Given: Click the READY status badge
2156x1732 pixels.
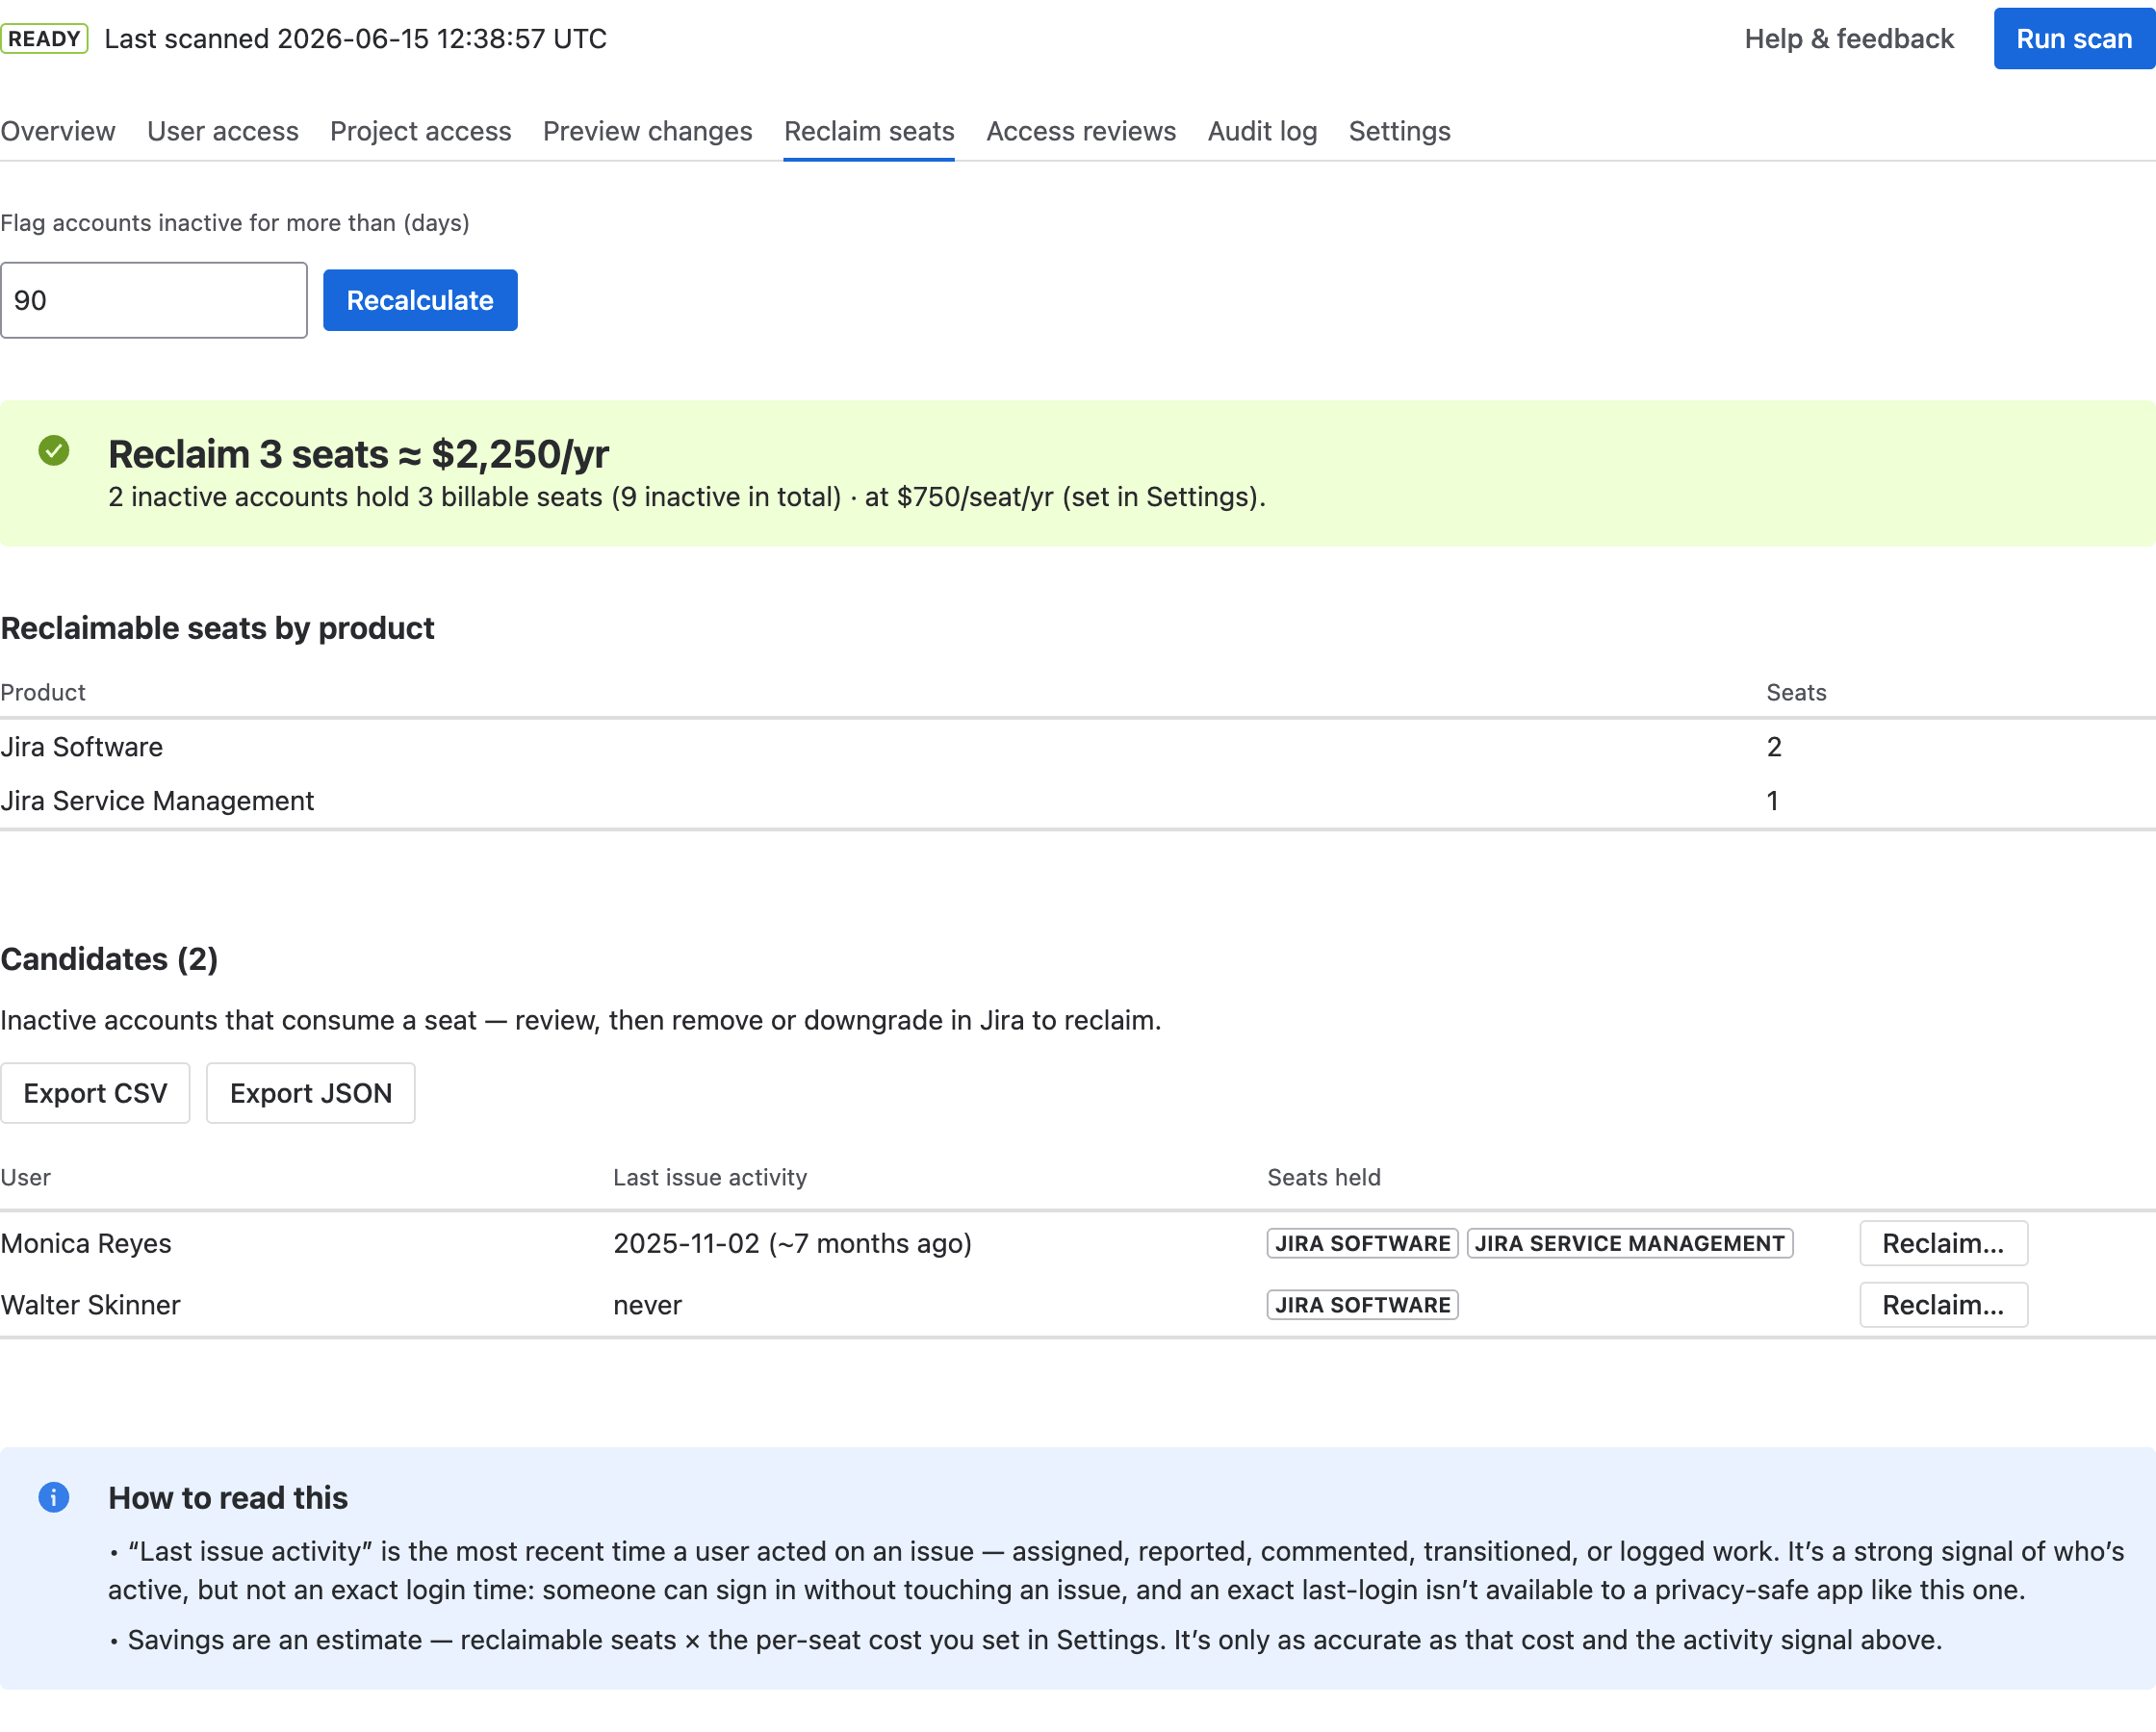Looking at the screenshot, I should (44, 39).
